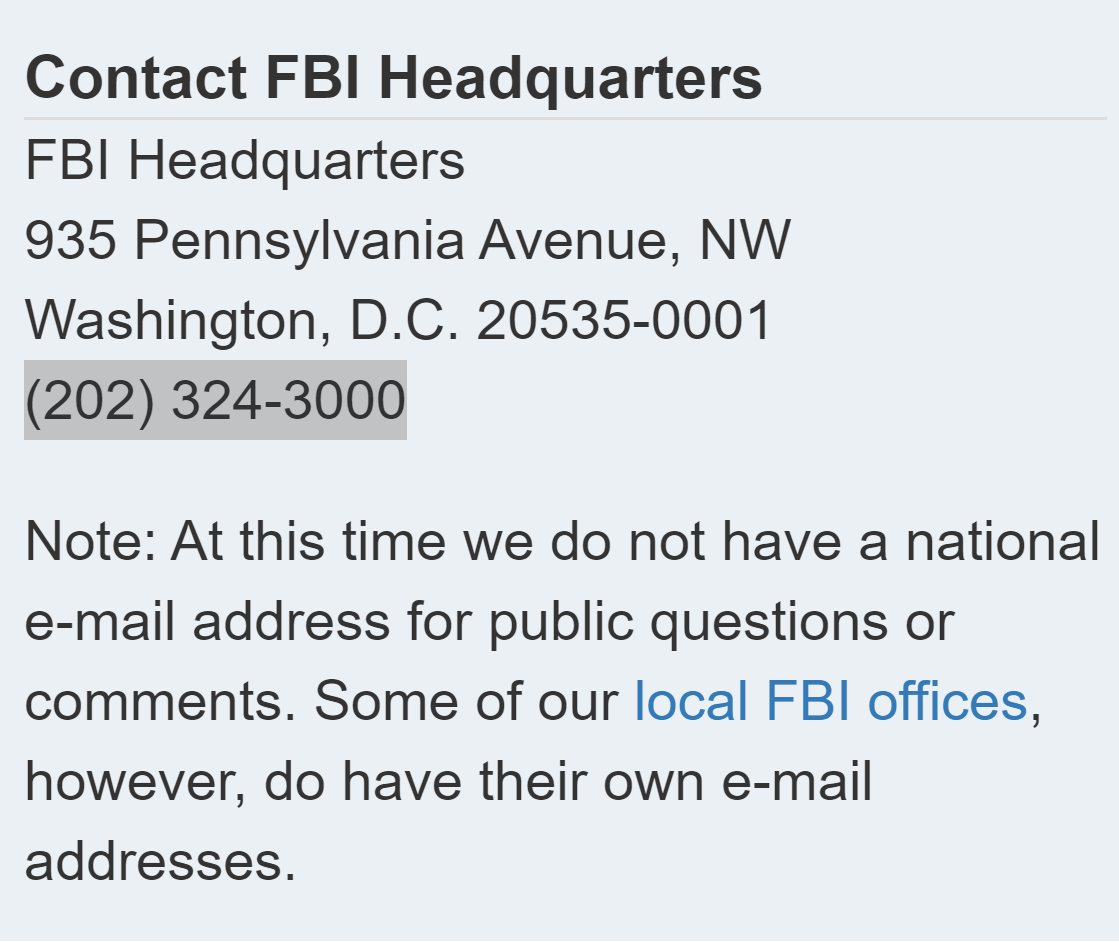The height and width of the screenshot is (942, 1119).
Task: Click the words Some of our
Action: 466,702
